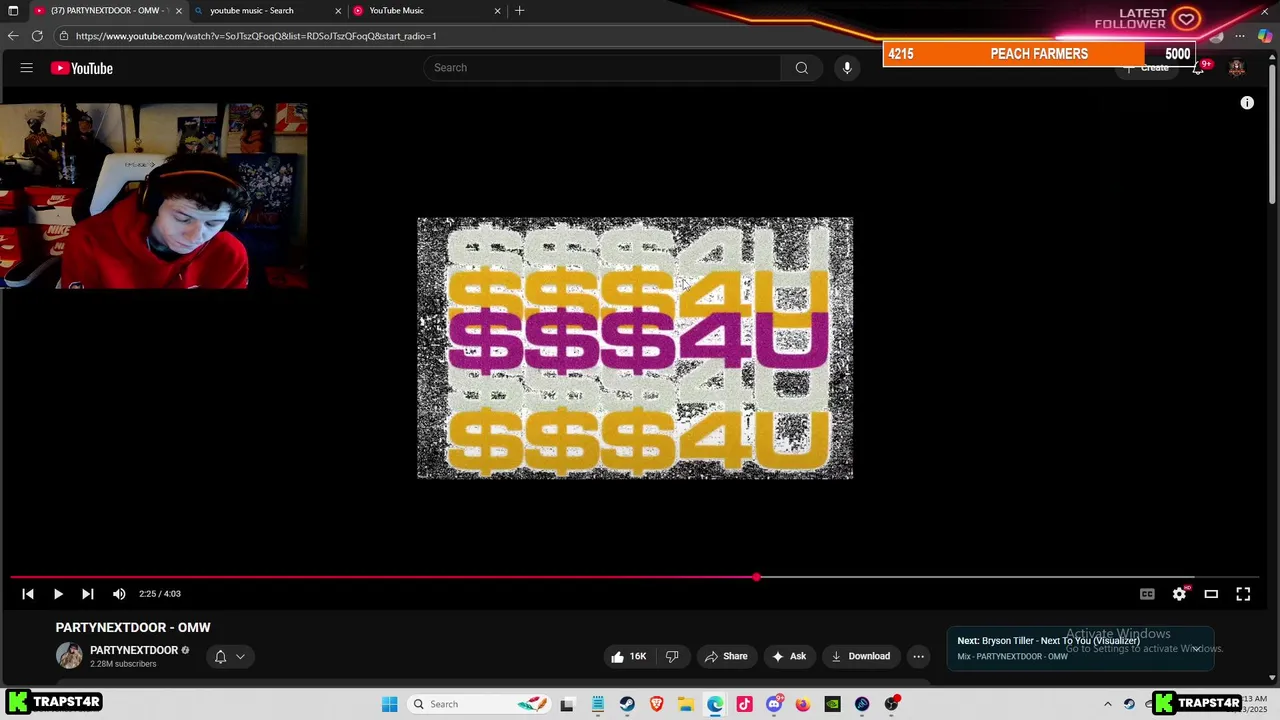Viewport: 1280px width, 720px height.
Task: Expand subscription notification options chevron
Action: tap(240, 657)
